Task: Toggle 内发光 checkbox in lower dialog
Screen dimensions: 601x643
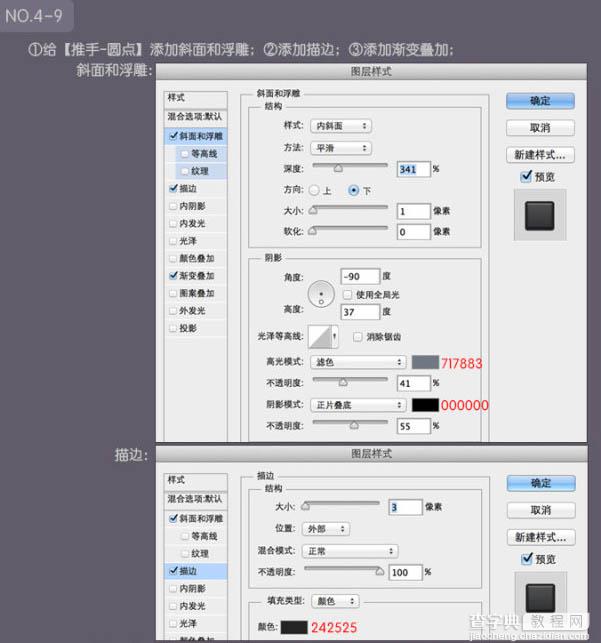Action: point(173,606)
